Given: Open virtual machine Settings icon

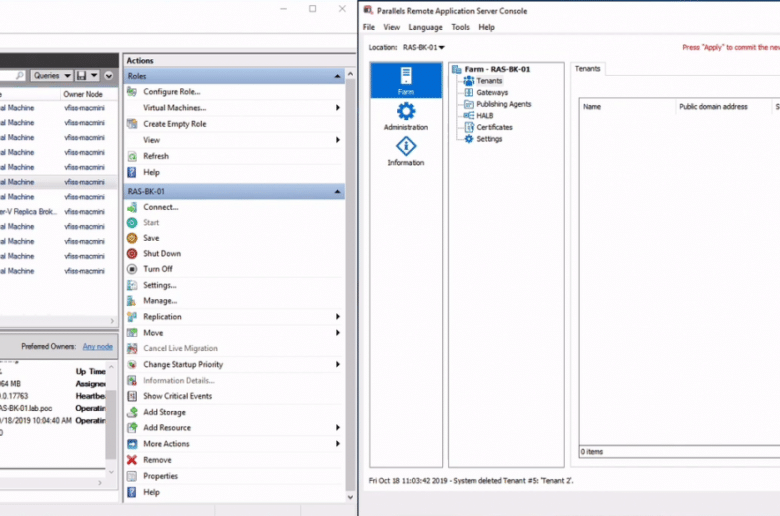Looking at the screenshot, I should [x=132, y=285].
